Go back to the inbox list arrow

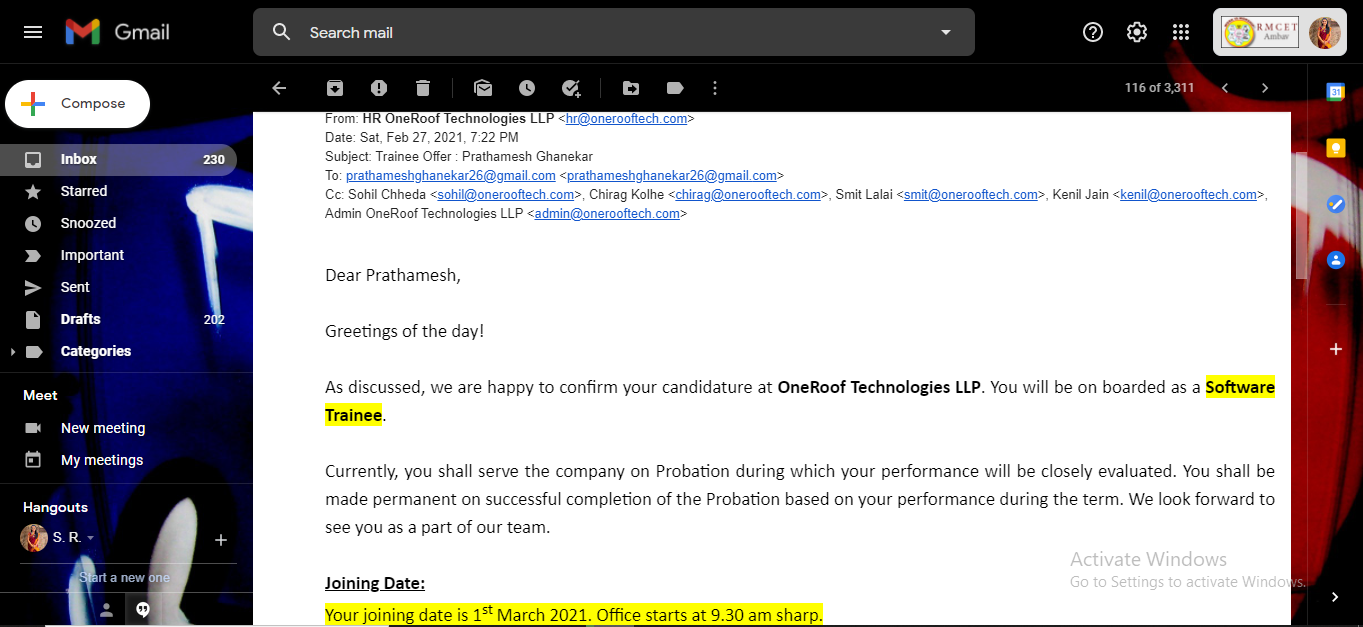point(279,88)
